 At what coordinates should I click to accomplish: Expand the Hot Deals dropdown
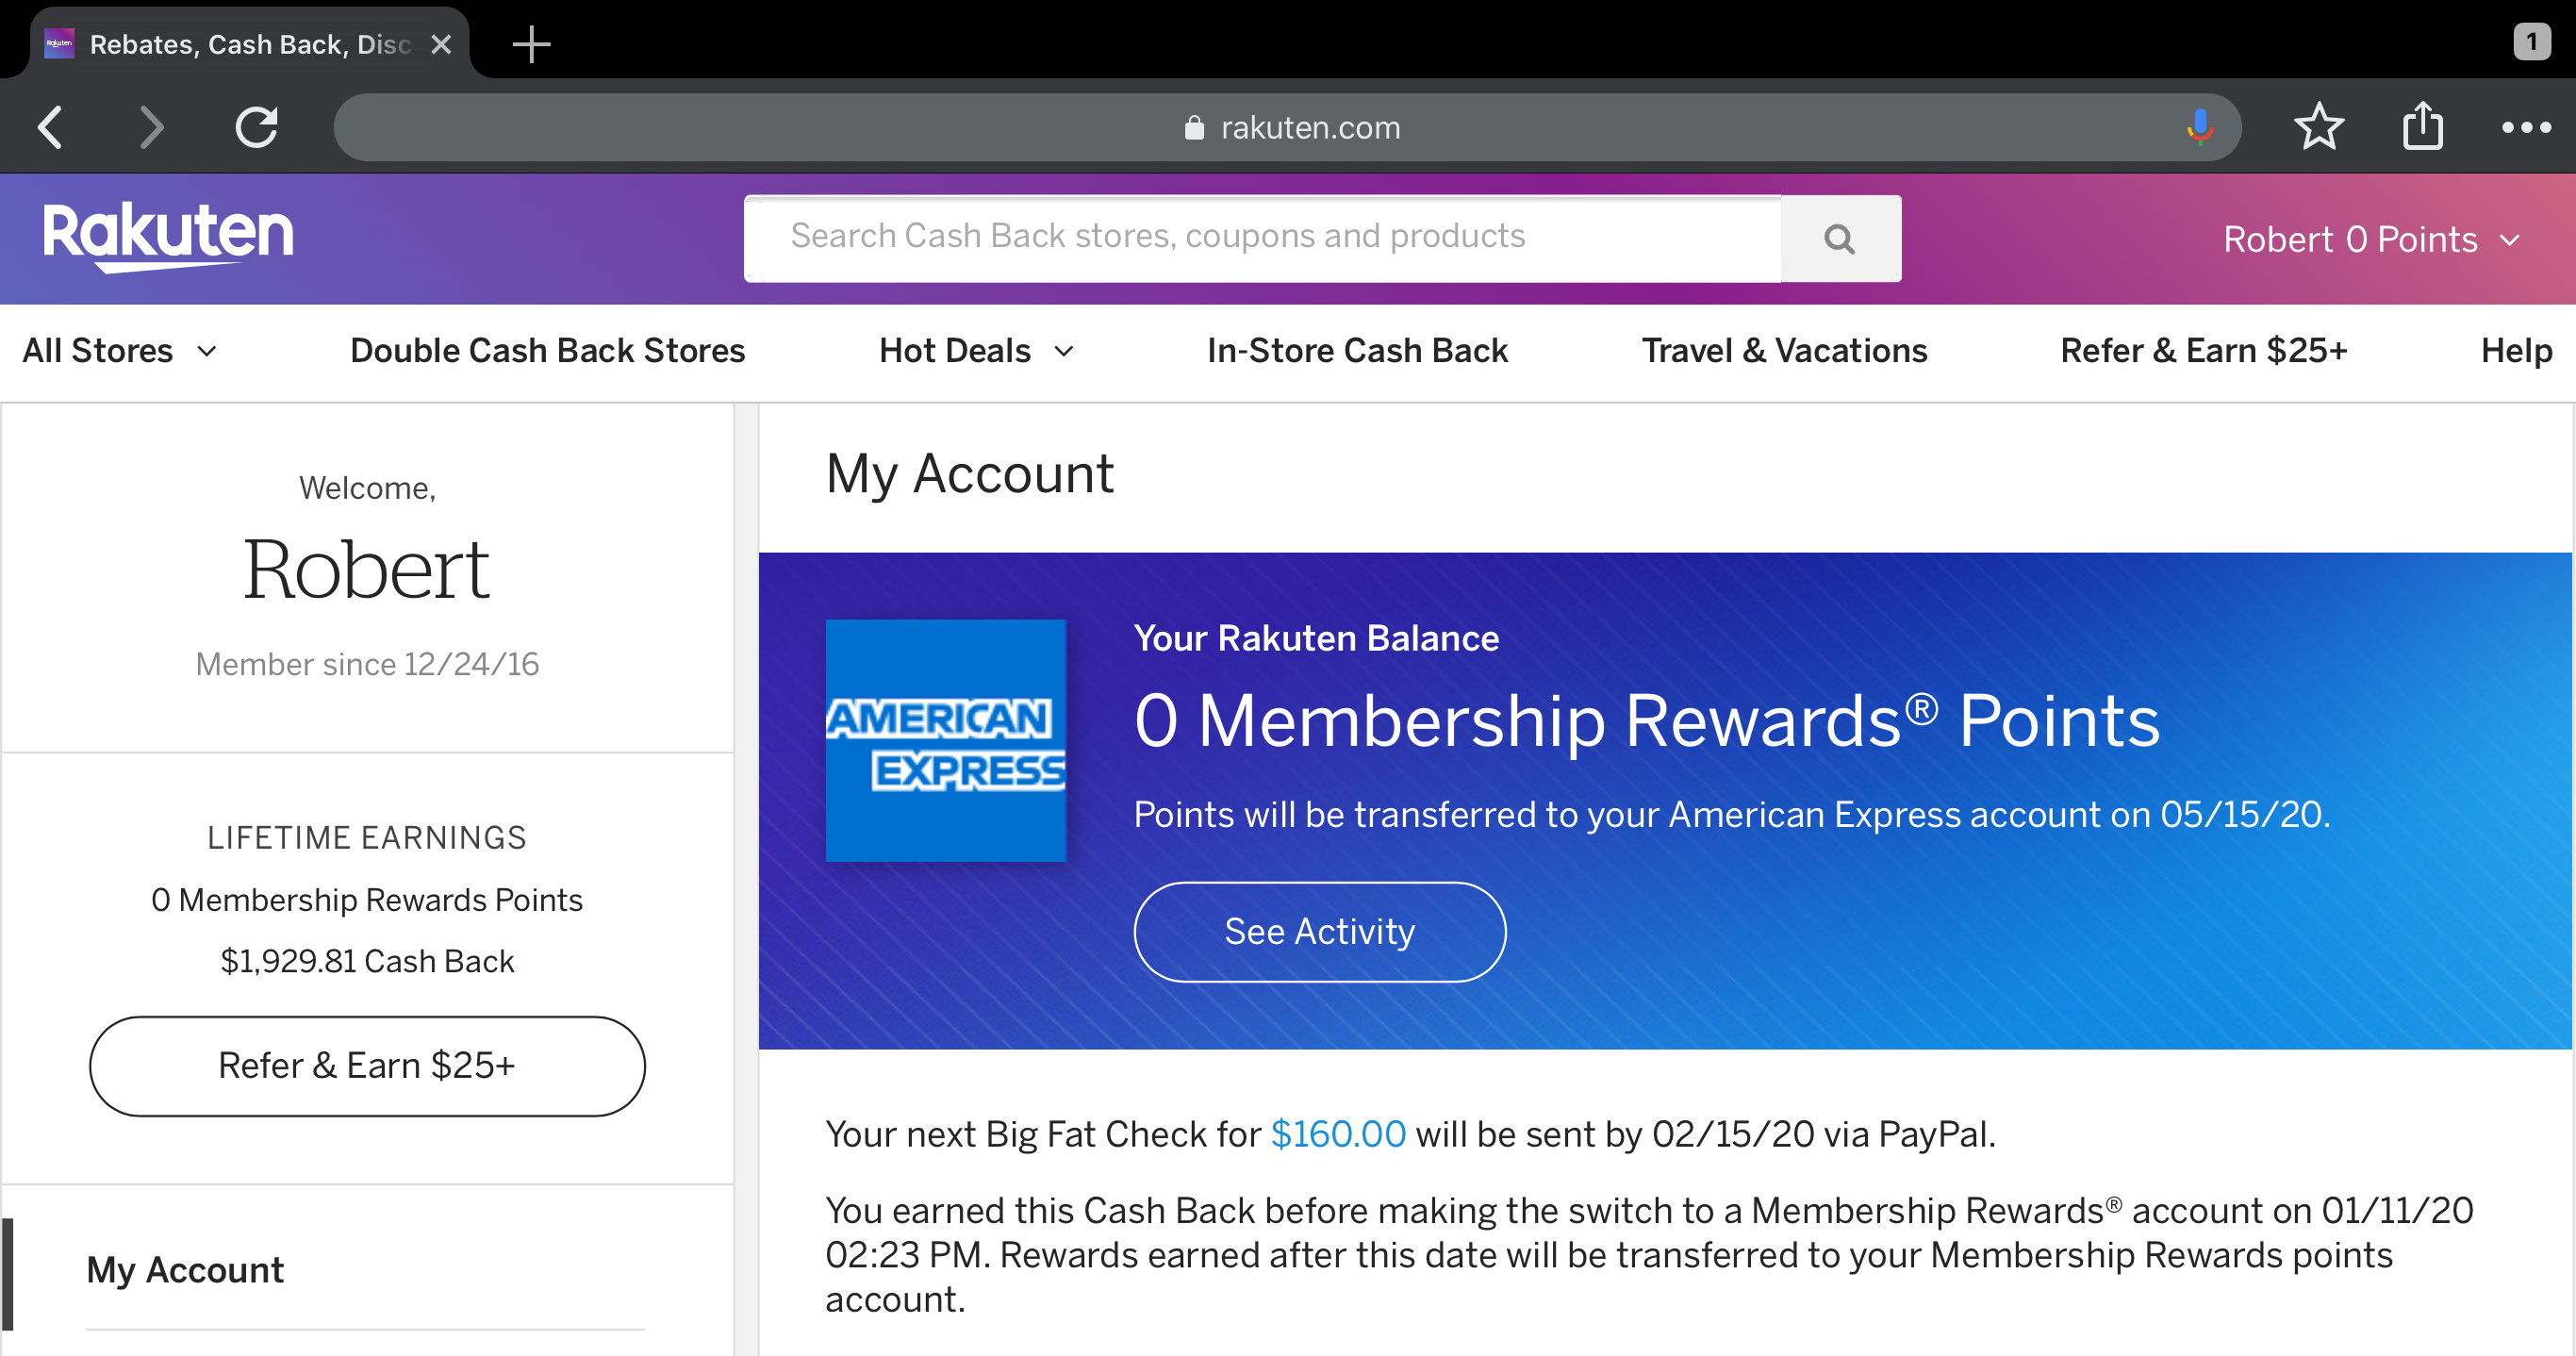[x=976, y=350]
